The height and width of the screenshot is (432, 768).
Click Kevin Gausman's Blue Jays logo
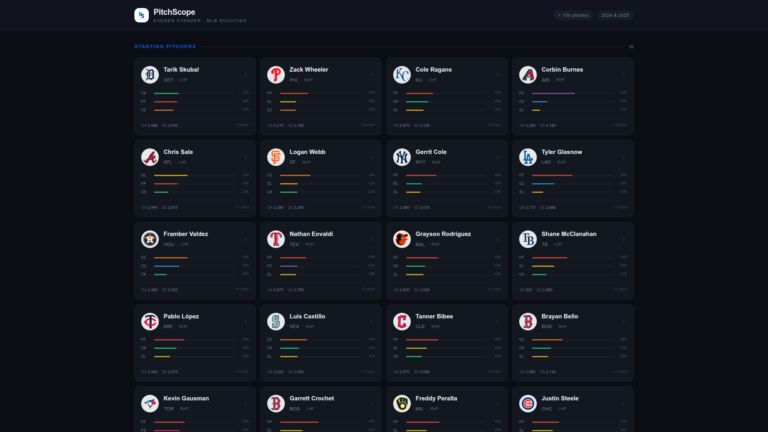(150, 404)
